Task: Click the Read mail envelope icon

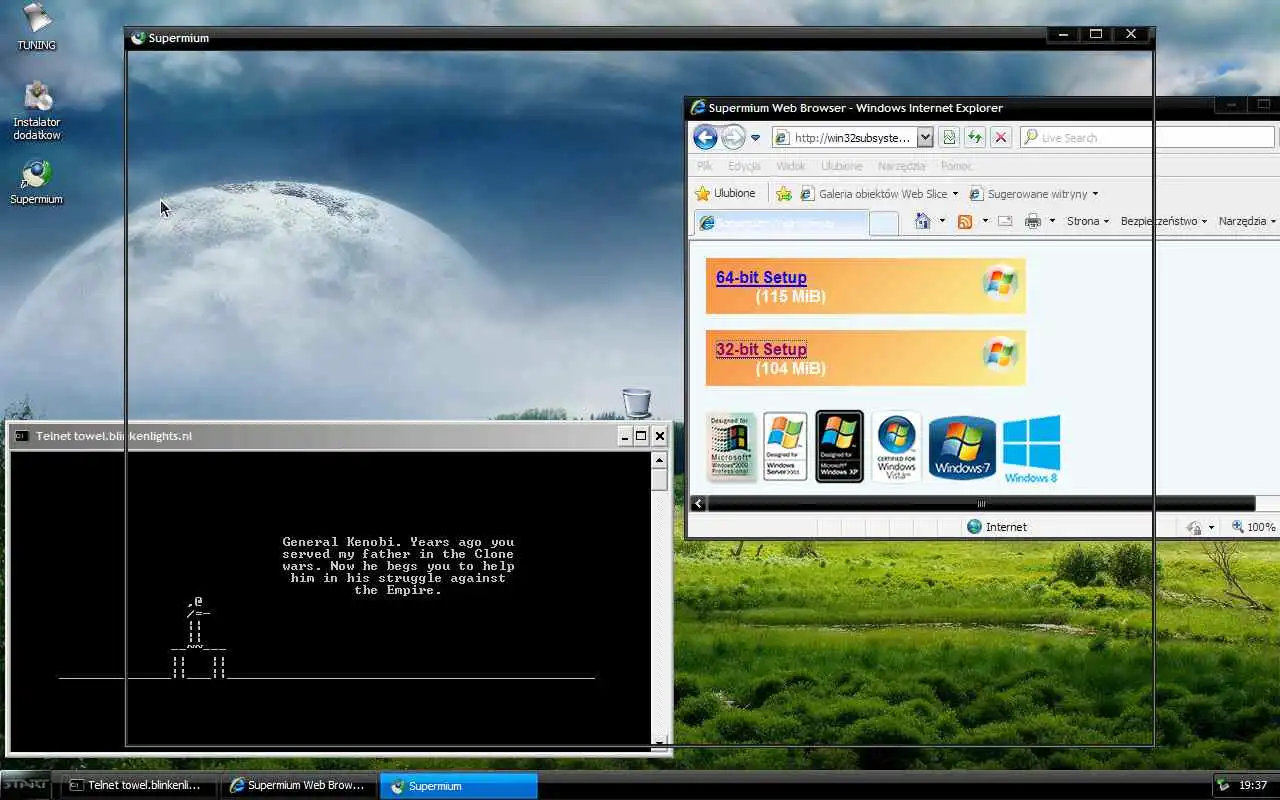Action: point(1005,221)
